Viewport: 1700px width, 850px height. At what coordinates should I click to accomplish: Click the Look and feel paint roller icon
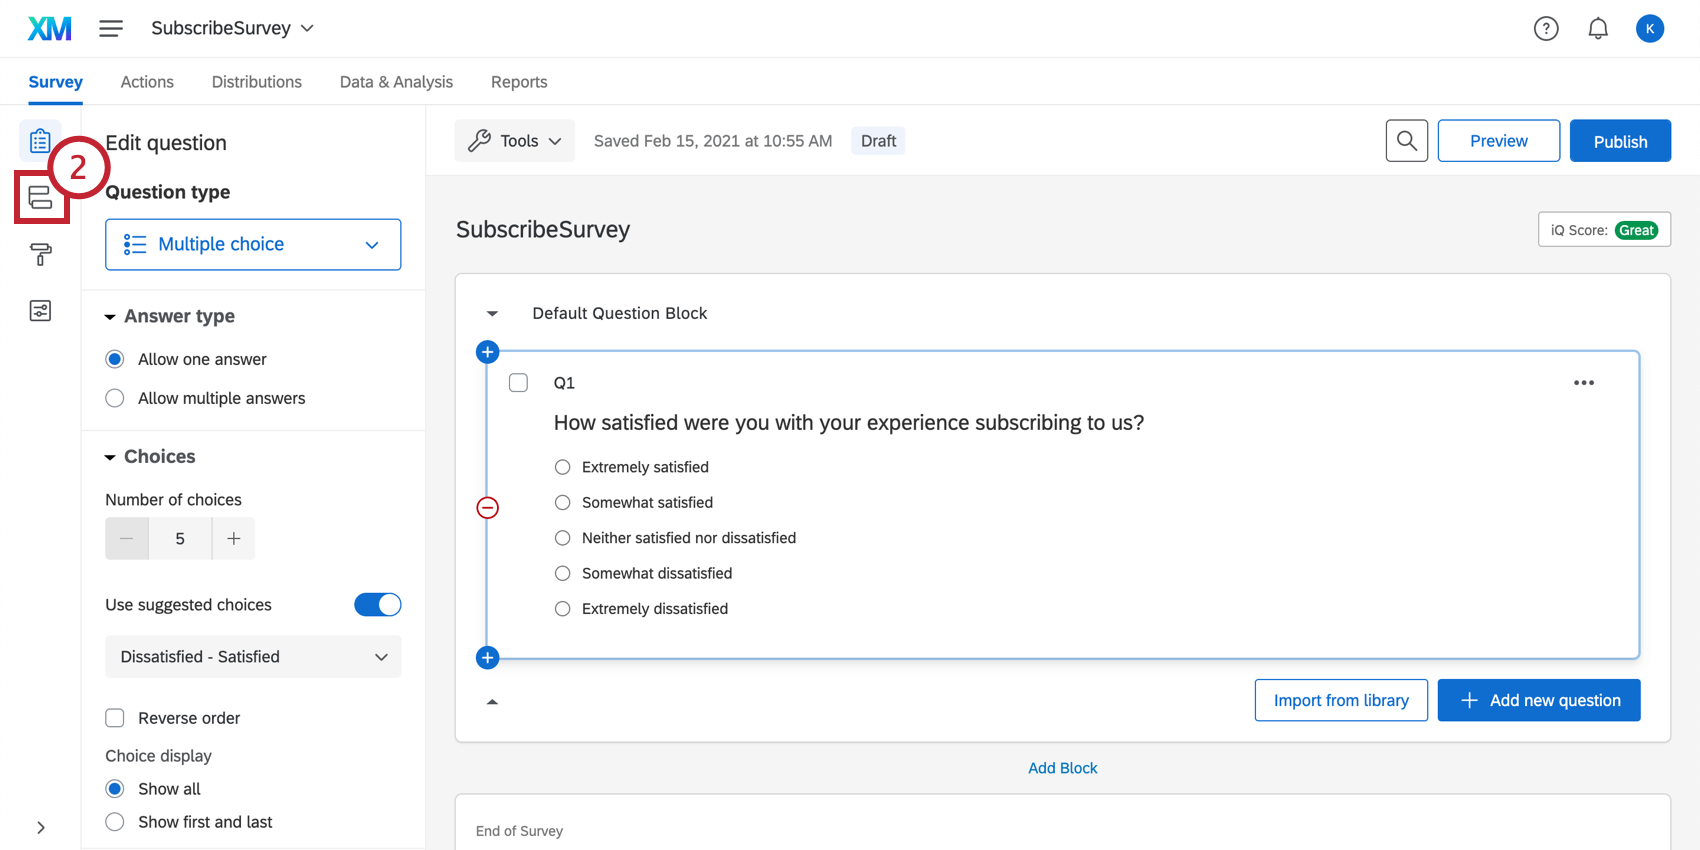pyautogui.click(x=40, y=255)
